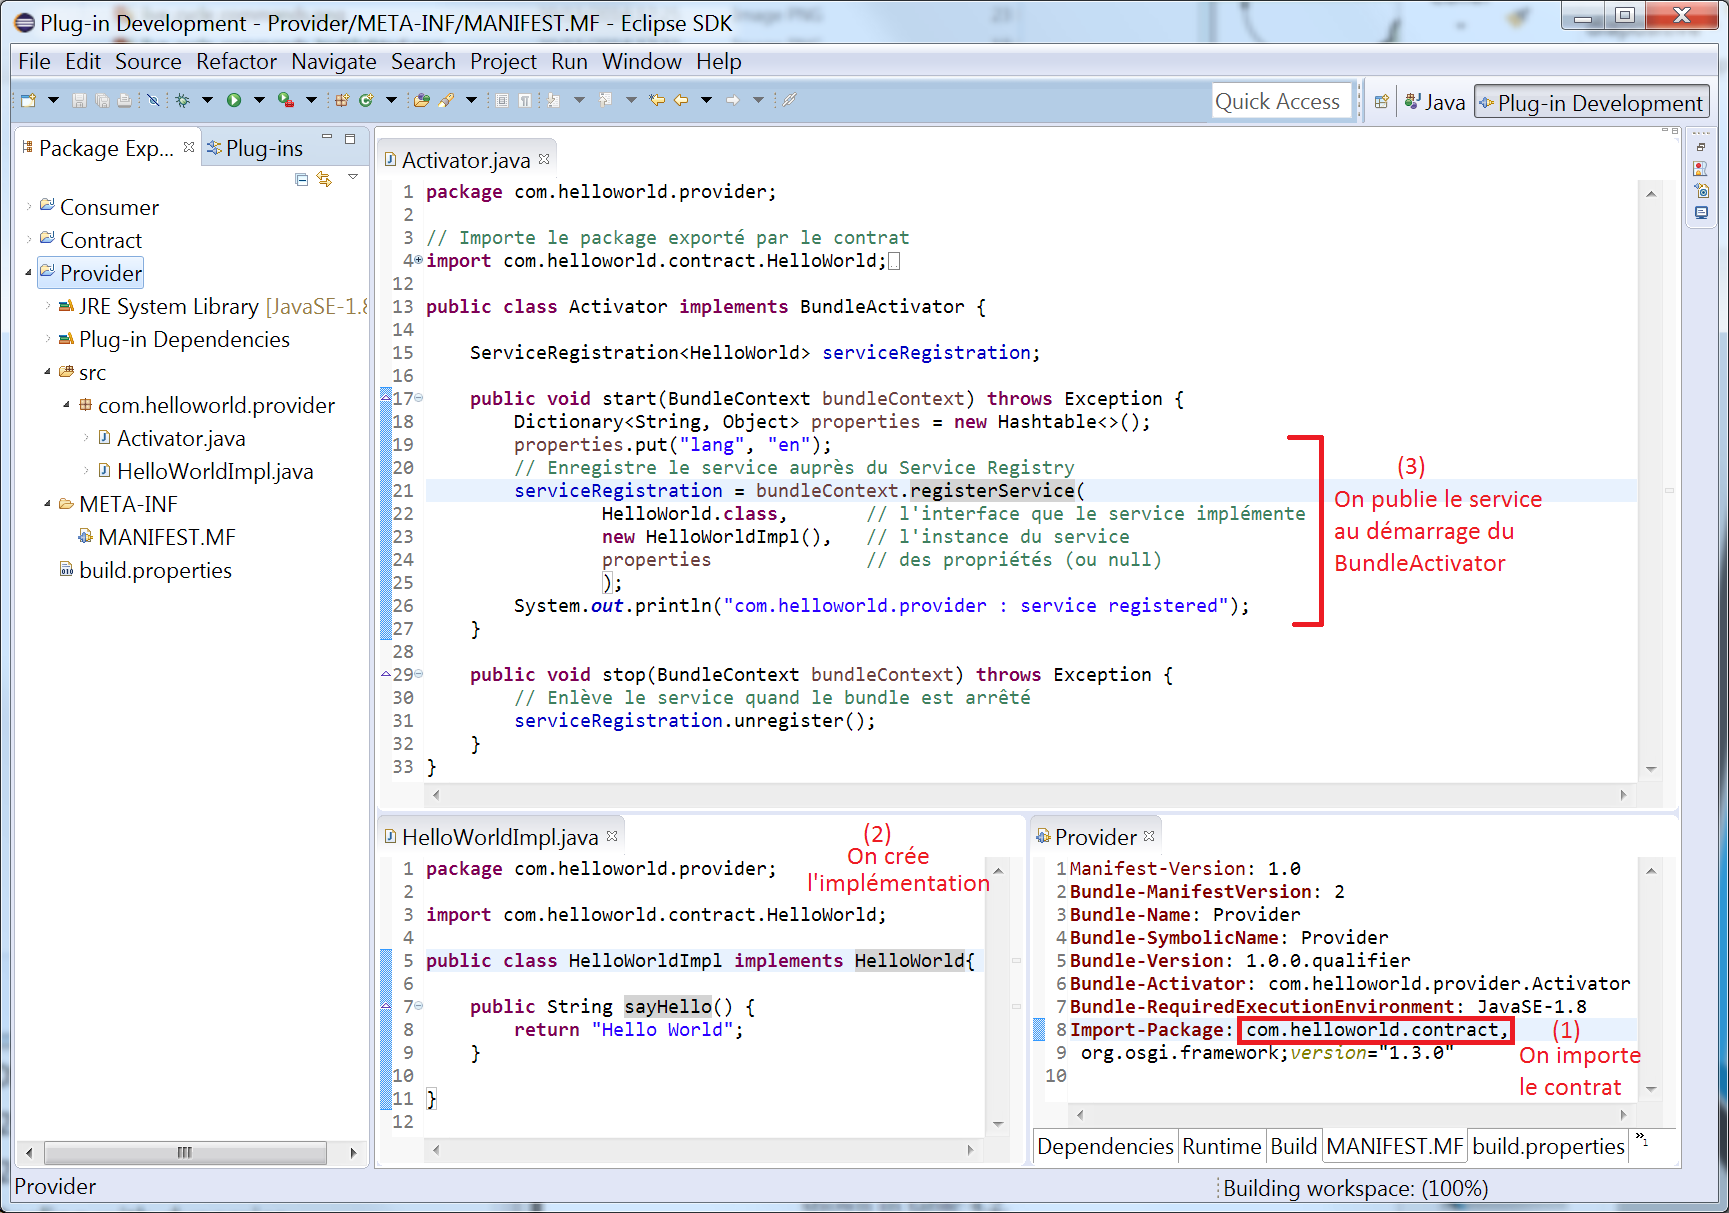Toggle Skip All Breakpoints
1729x1213 pixels.
[x=153, y=100]
